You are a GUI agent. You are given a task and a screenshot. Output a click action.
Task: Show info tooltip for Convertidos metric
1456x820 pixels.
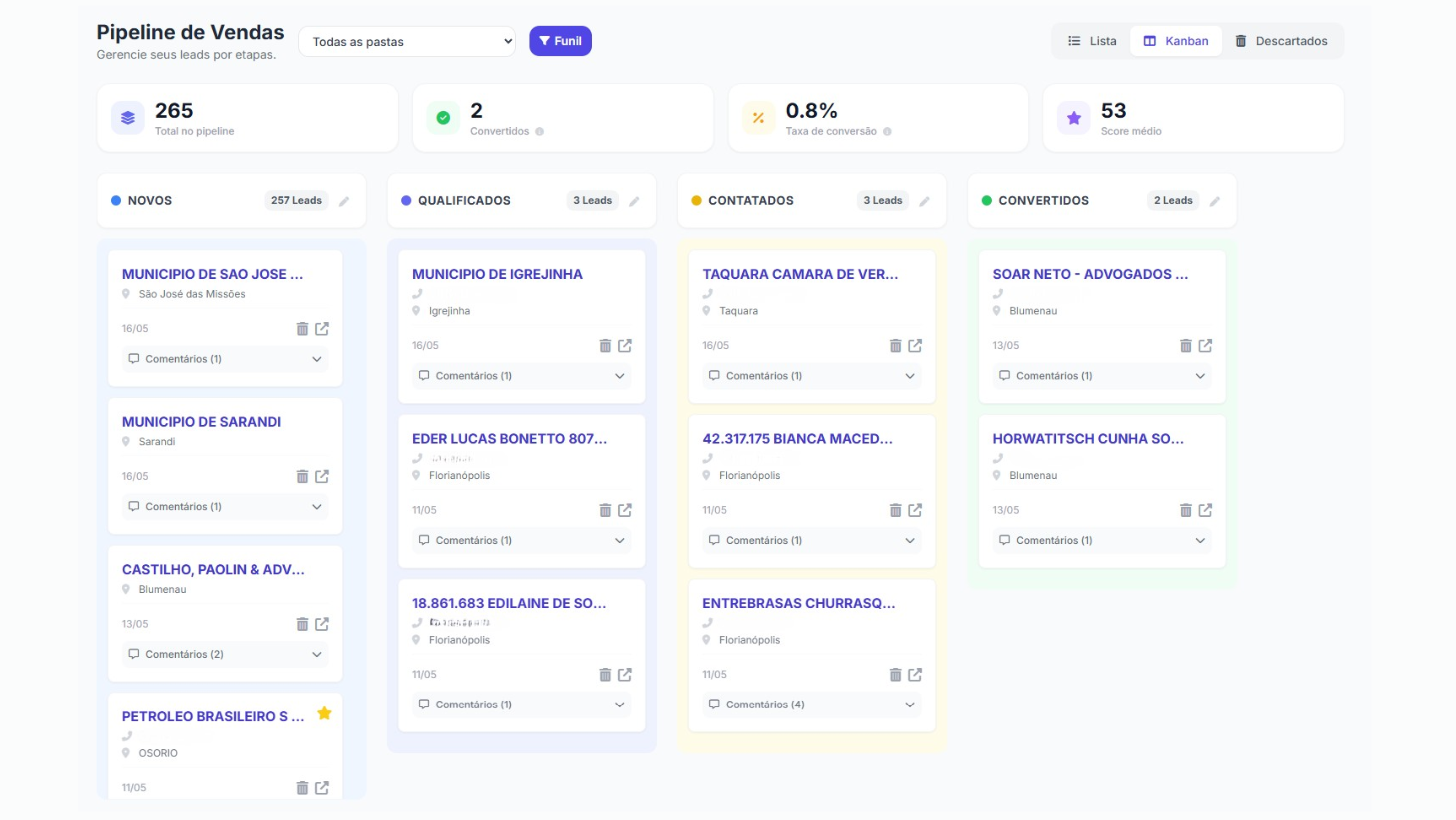pyautogui.click(x=540, y=132)
